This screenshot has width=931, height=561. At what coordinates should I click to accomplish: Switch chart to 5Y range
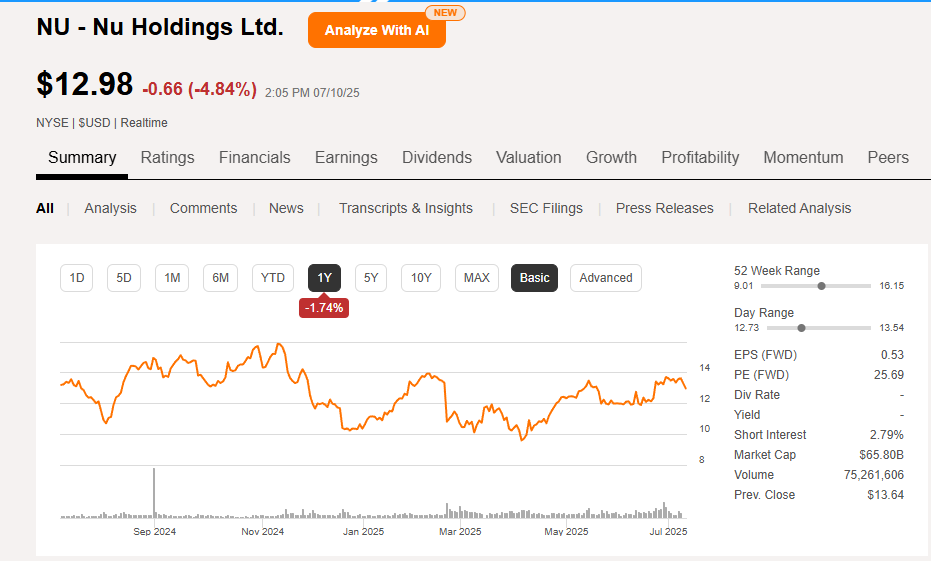(x=370, y=278)
